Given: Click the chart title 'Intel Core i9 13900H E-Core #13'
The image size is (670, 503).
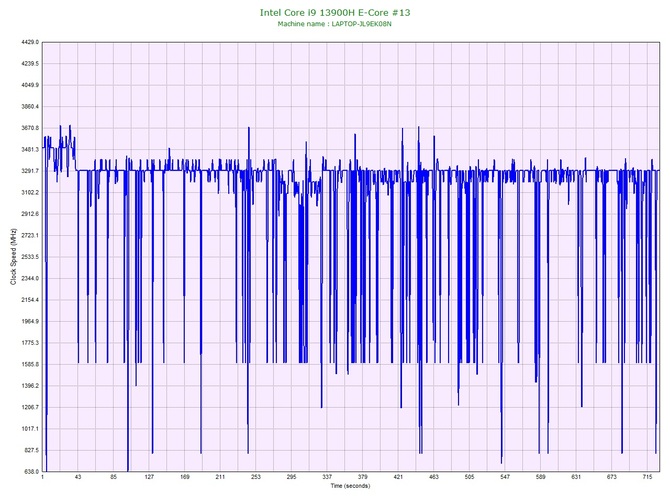Looking at the screenshot, I should 335,12.
